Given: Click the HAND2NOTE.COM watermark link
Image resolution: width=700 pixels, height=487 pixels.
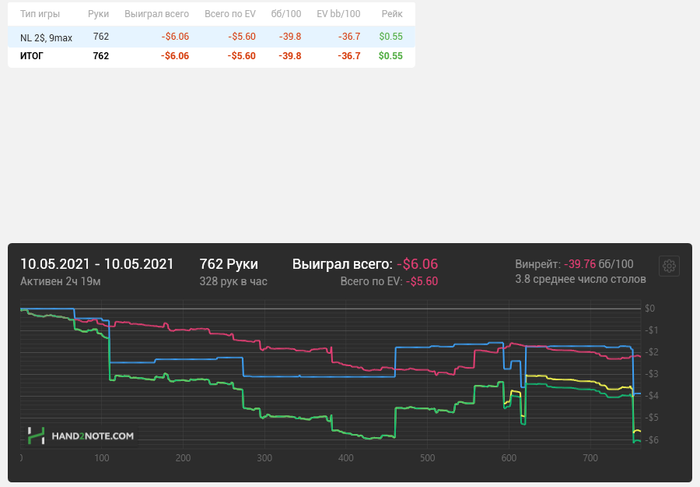Looking at the screenshot, I should [92, 436].
